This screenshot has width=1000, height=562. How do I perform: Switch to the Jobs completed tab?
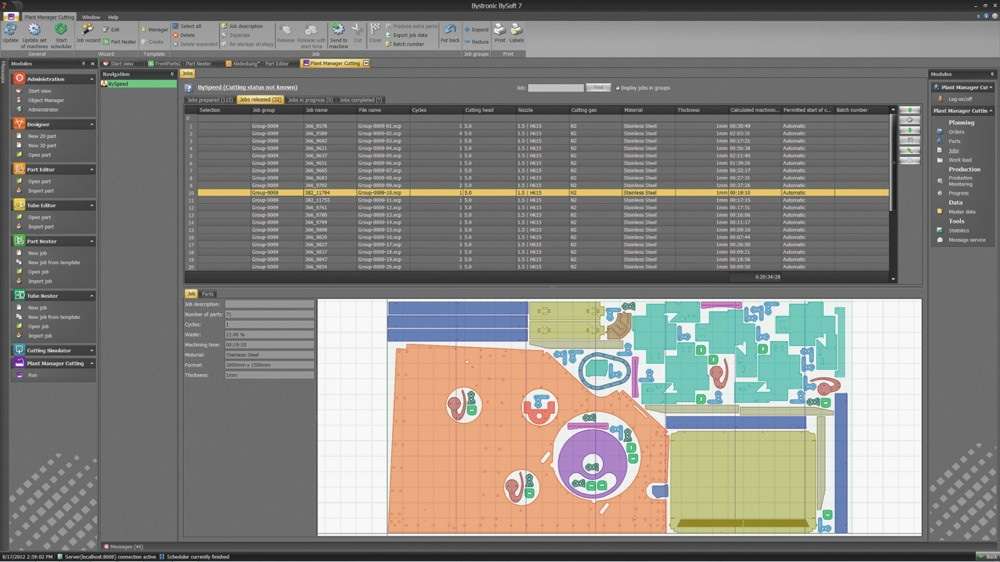pyautogui.click(x=360, y=100)
